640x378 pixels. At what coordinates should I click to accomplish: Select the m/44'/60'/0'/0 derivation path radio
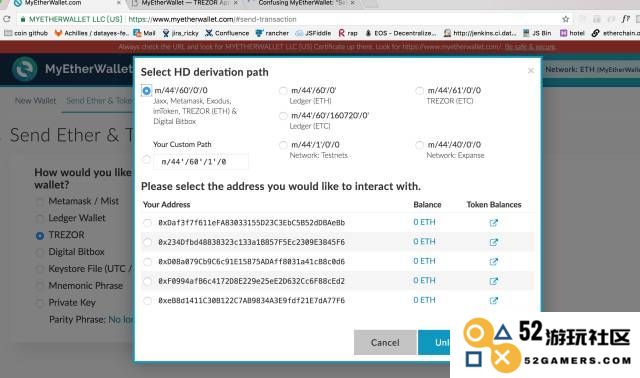(146, 91)
